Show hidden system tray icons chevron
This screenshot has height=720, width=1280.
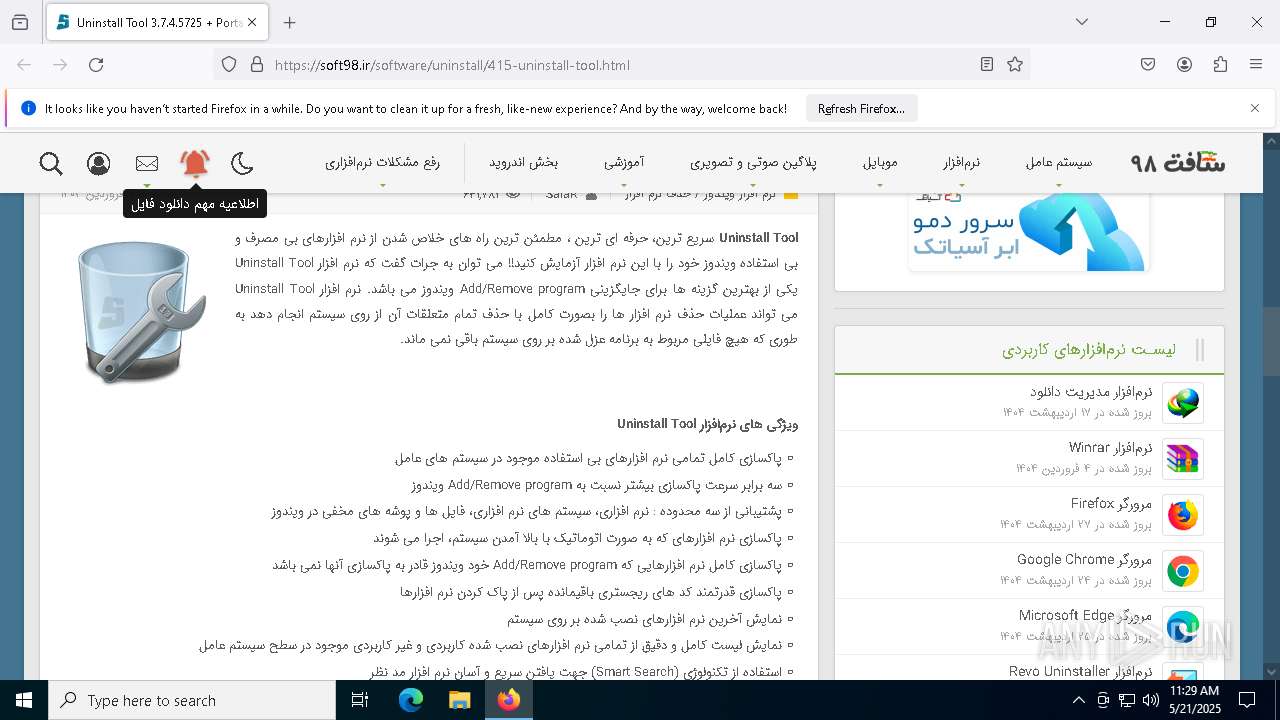click(x=1078, y=700)
